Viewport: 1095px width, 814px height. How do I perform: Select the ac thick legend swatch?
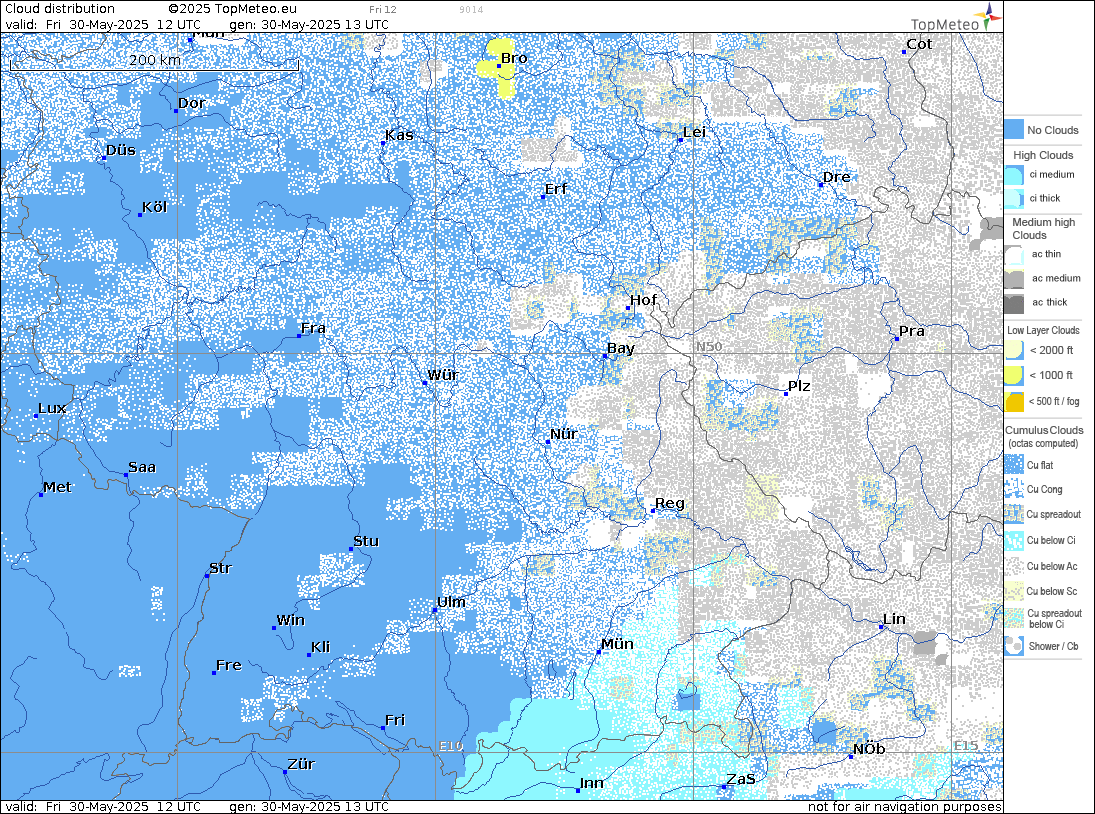click(1014, 302)
